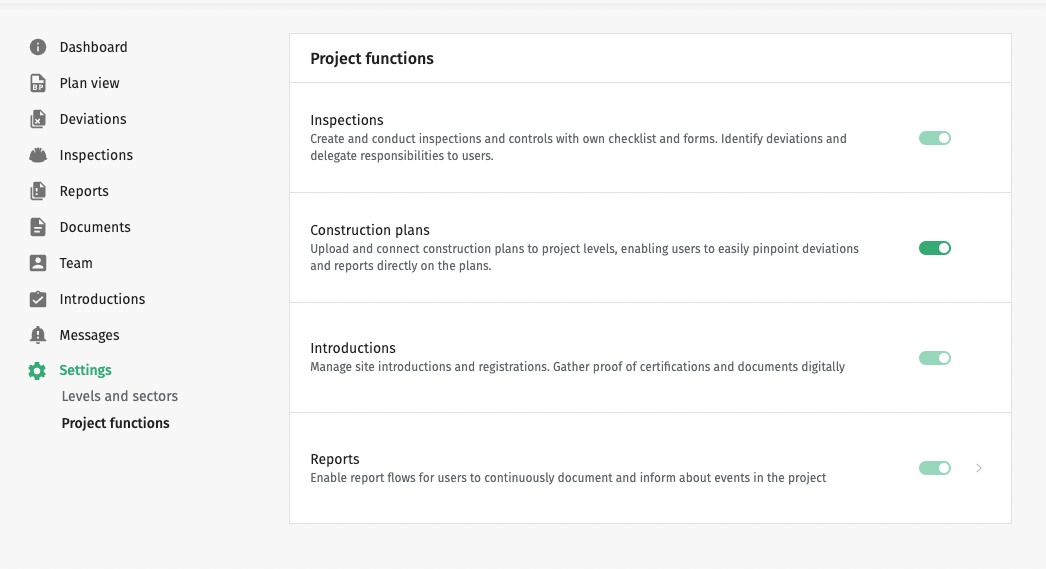Click the Plan view blueprint icon
1046x569 pixels.
click(38, 83)
